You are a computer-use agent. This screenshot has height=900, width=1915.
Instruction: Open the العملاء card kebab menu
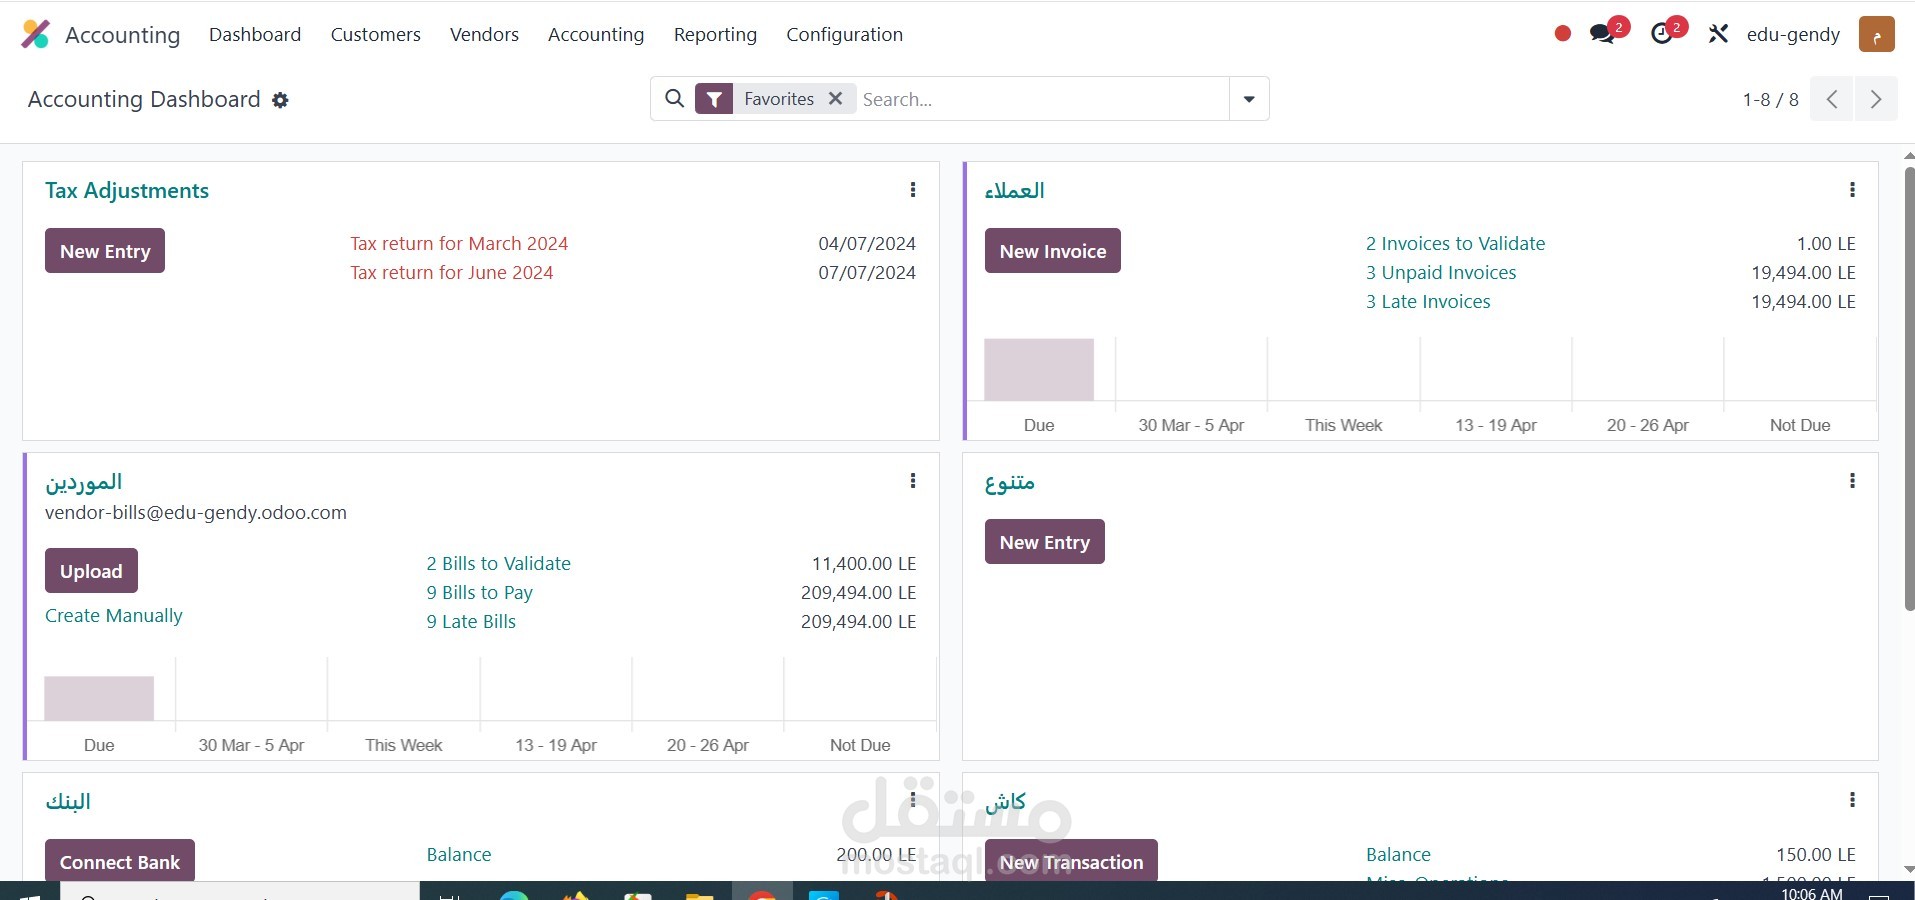(1852, 190)
